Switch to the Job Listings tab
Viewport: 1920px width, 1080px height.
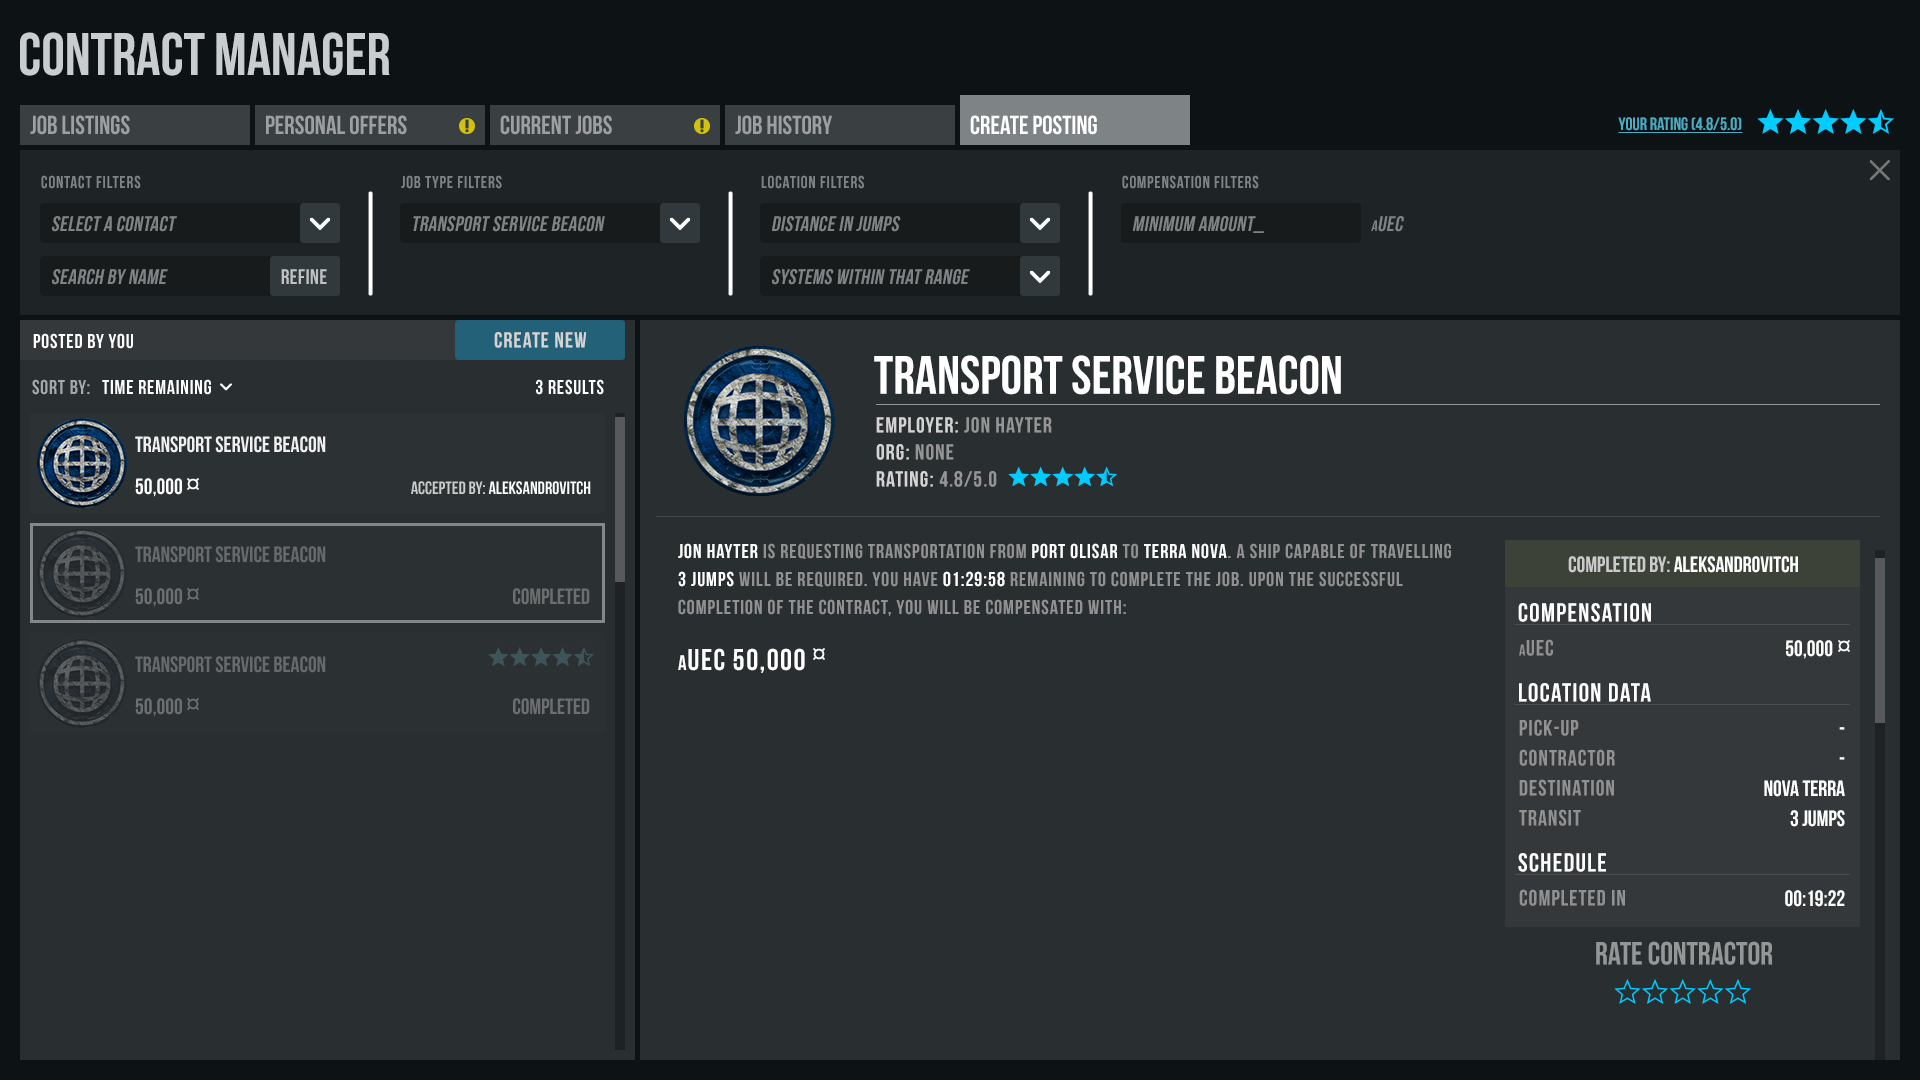pyautogui.click(x=134, y=126)
